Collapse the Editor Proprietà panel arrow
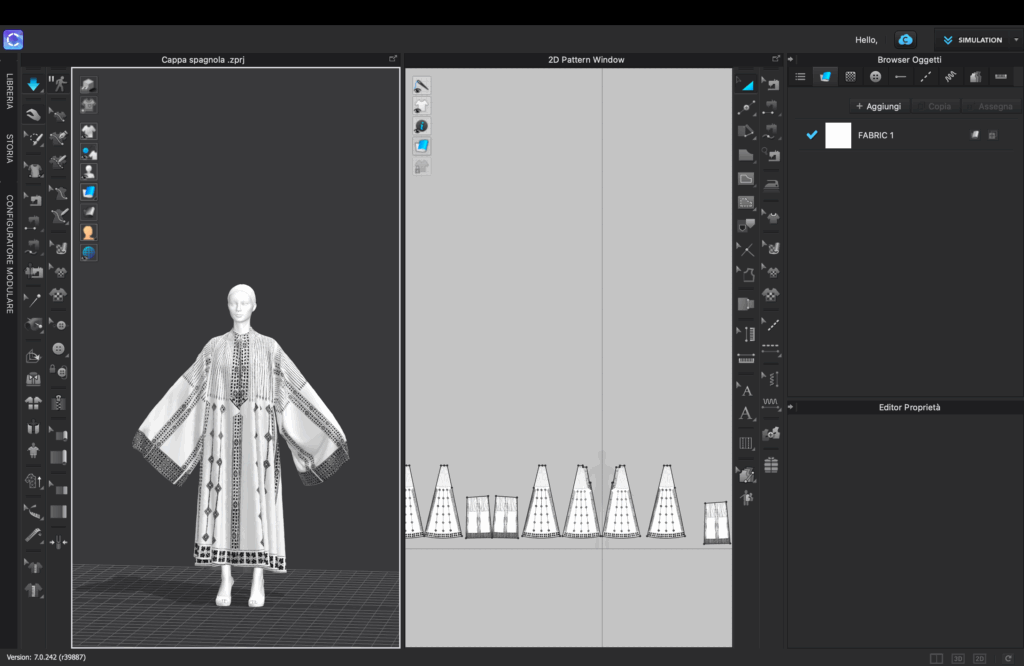The width and height of the screenshot is (1024, 666). point(792,407)
